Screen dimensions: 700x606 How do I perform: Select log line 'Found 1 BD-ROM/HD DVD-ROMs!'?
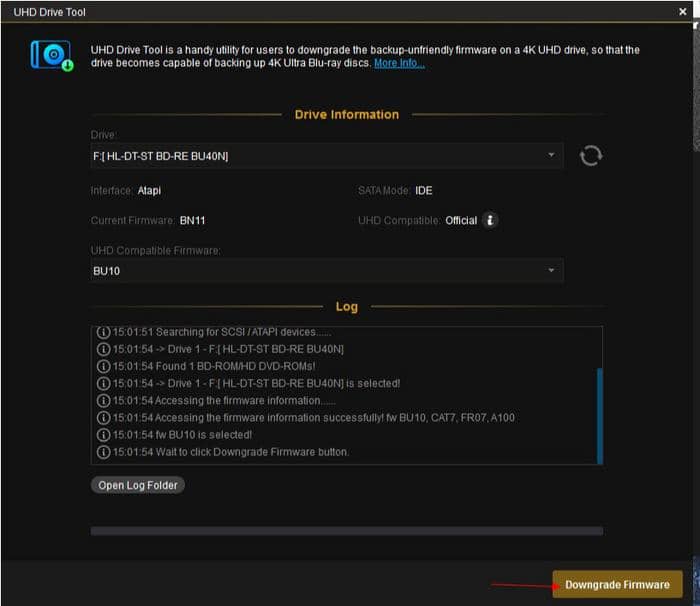(213, 366)
